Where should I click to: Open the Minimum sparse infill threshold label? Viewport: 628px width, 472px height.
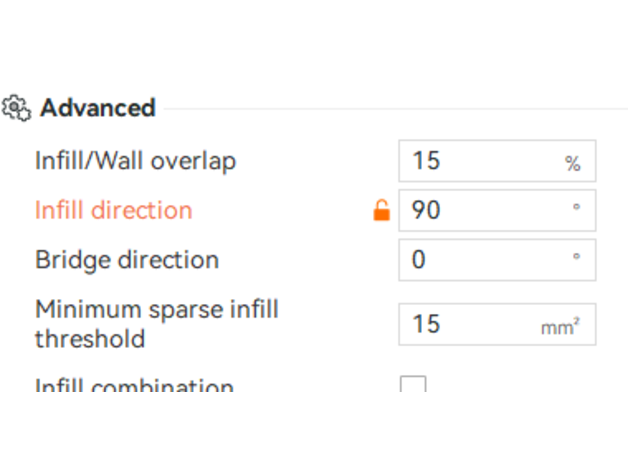point(156,323)
